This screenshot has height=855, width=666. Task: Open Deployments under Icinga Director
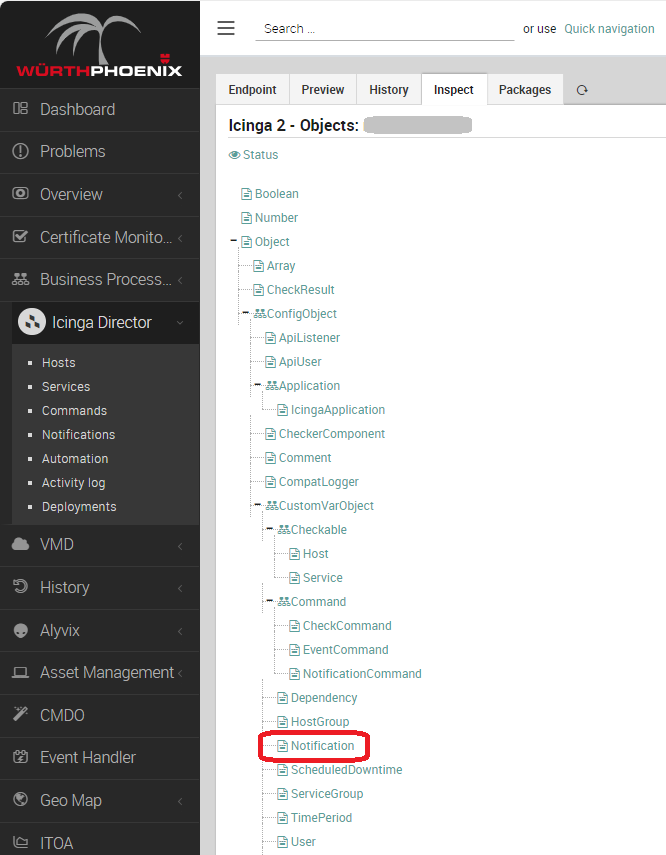pos(79,507)
